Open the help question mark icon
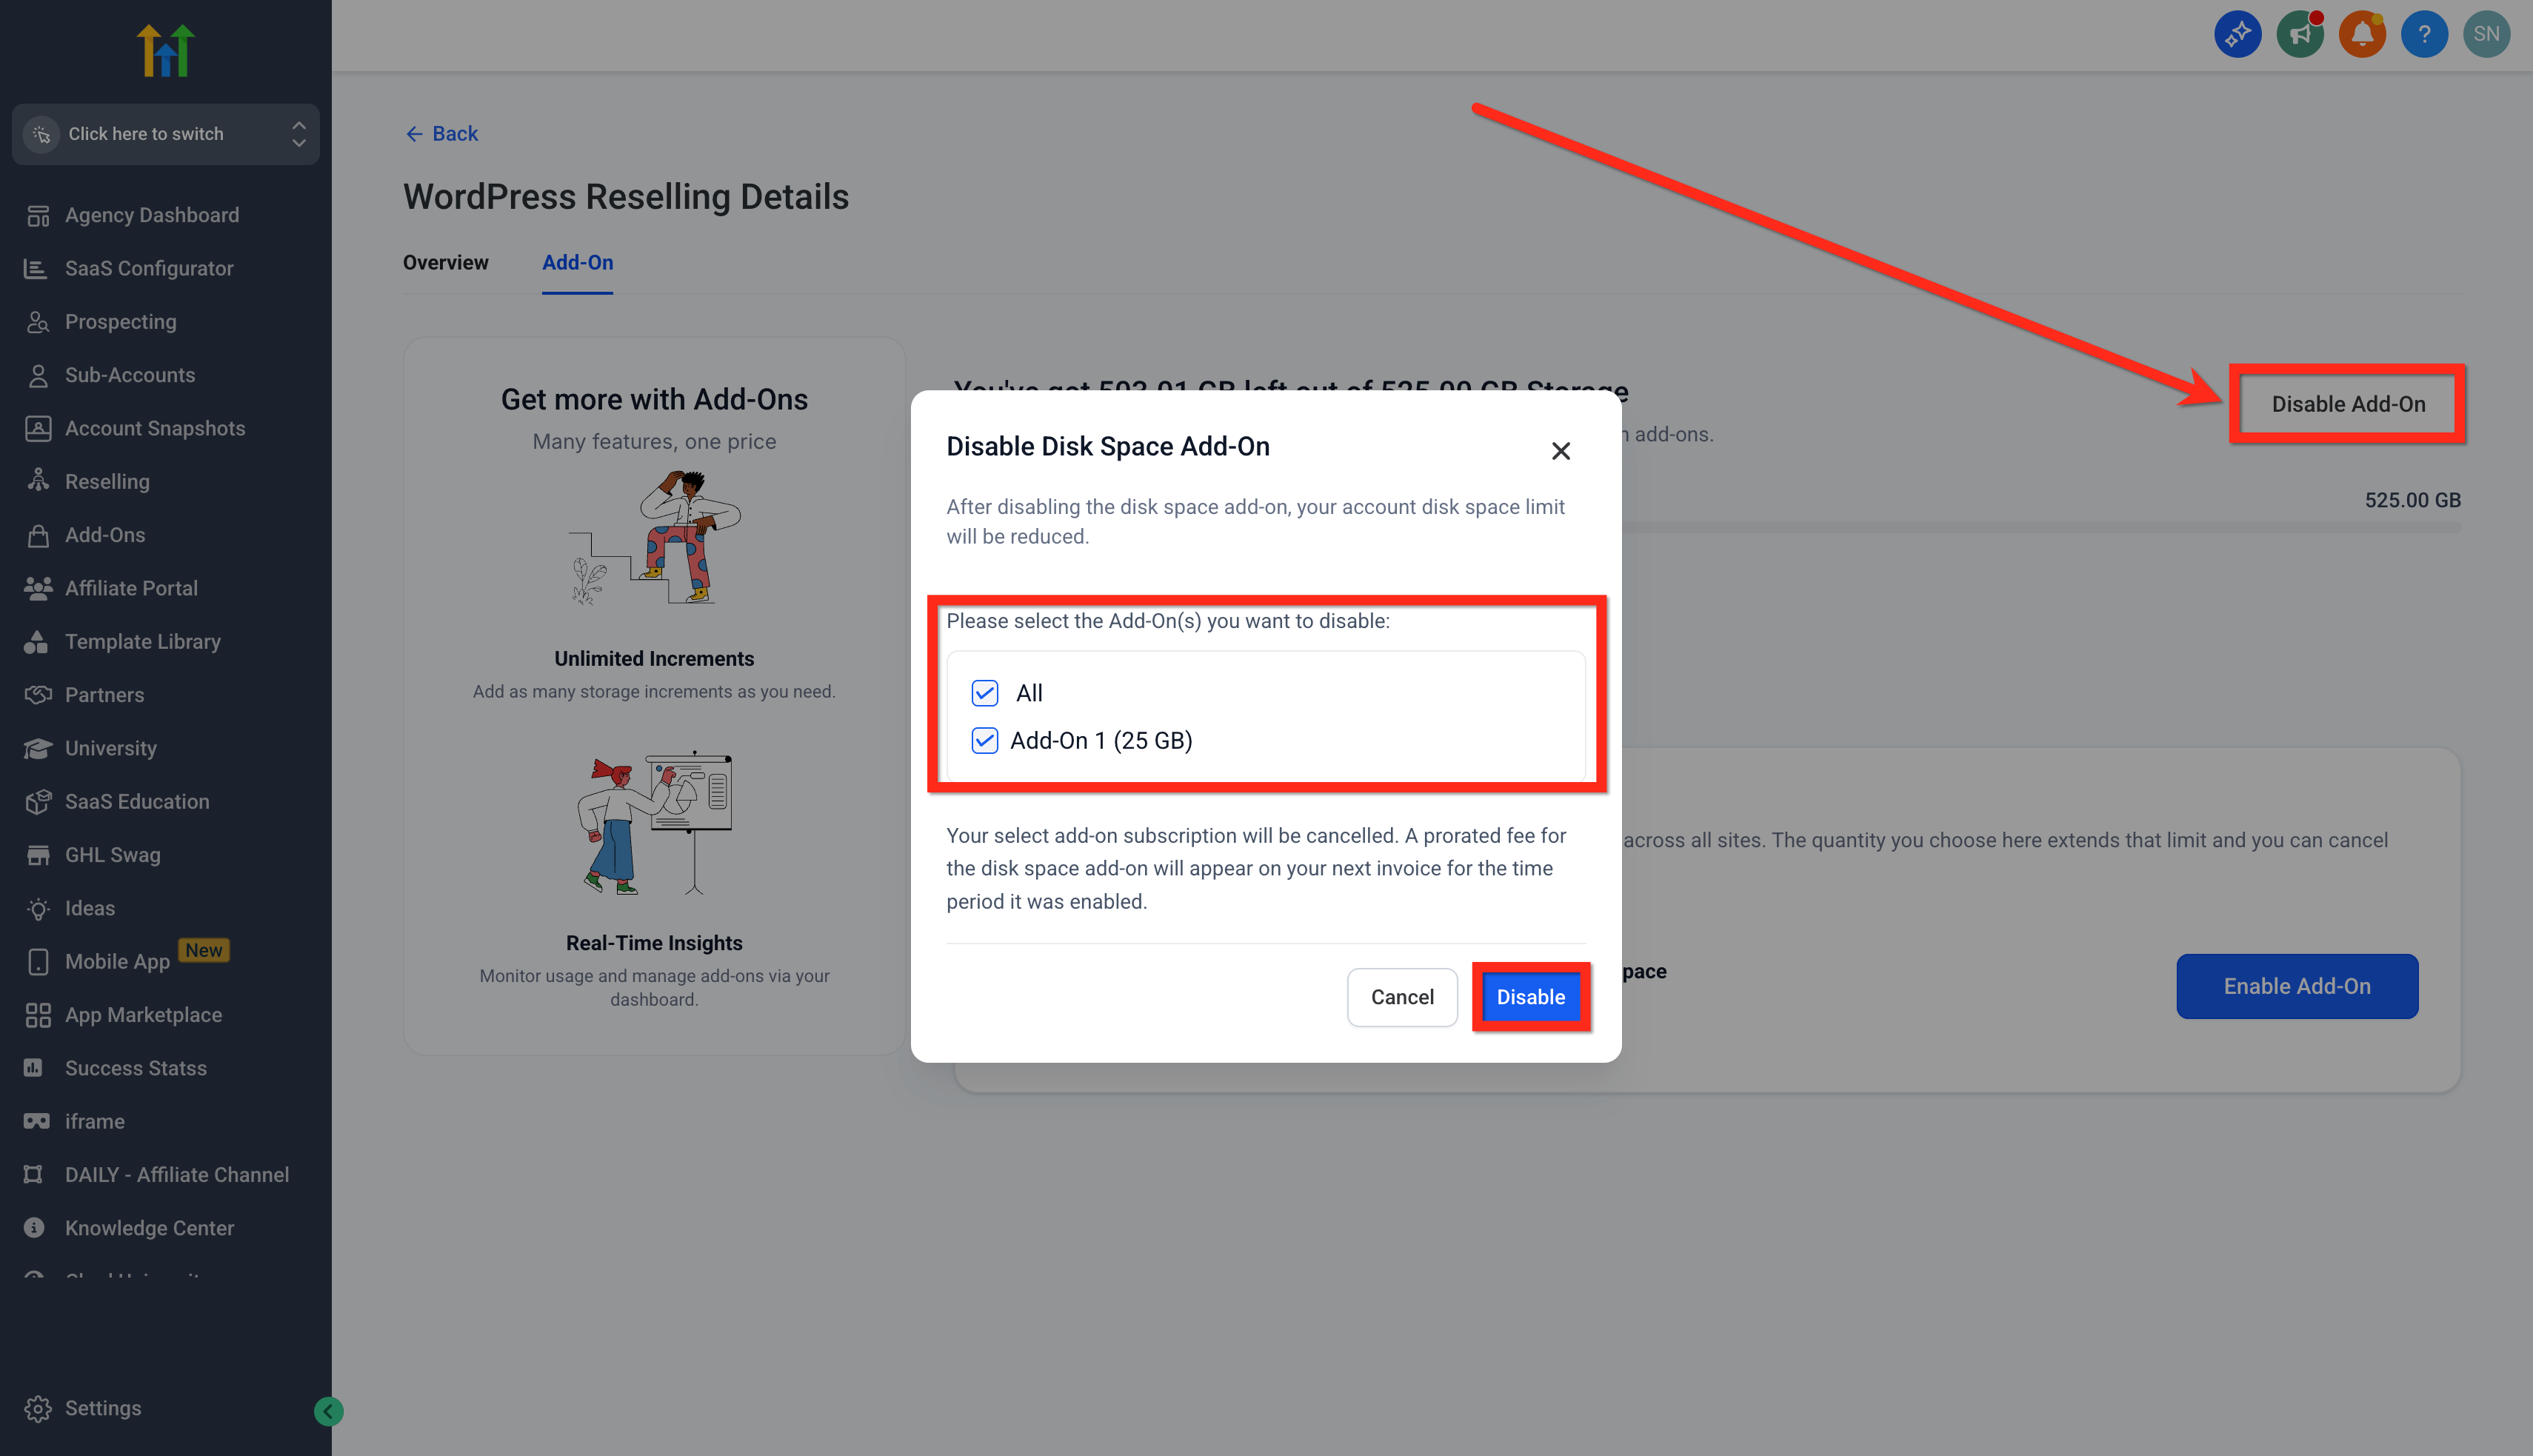This screenshot has width=2533, height=1456. [2424, 35]
